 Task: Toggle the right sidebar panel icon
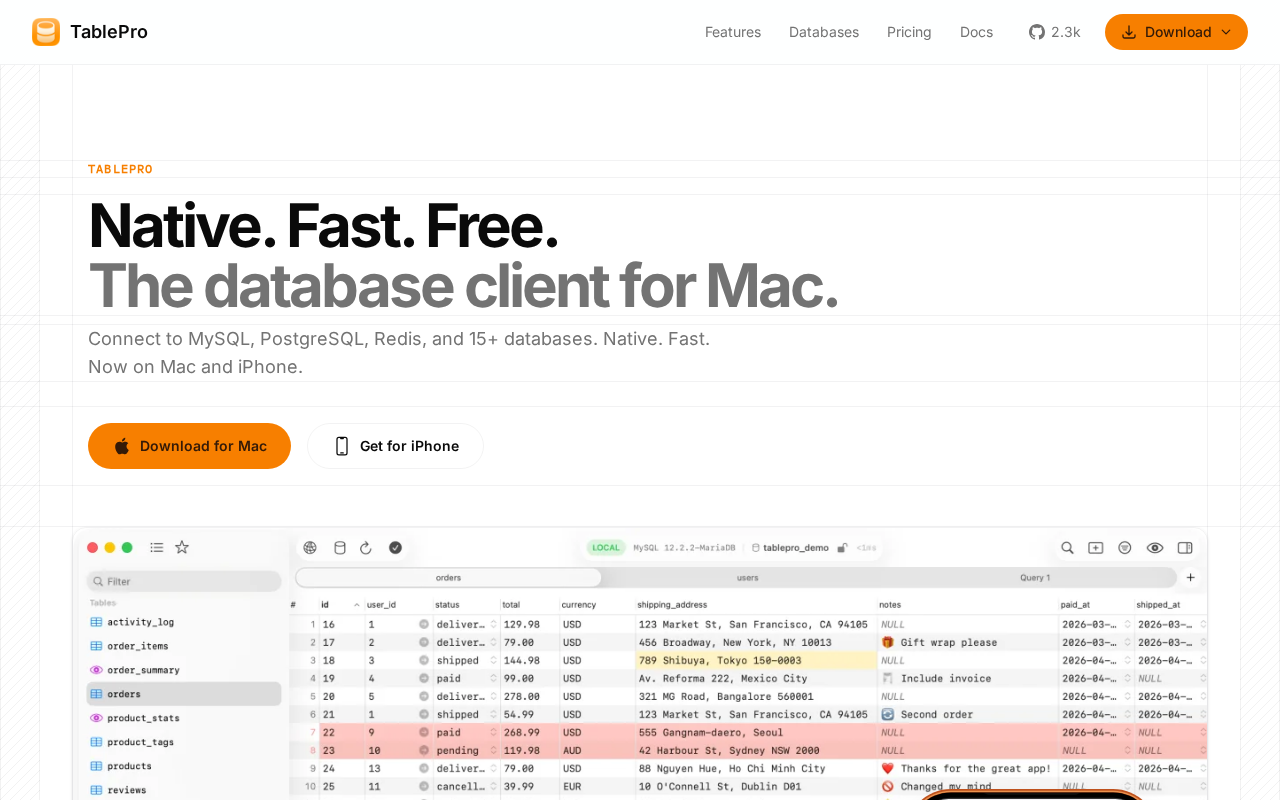1185,548
